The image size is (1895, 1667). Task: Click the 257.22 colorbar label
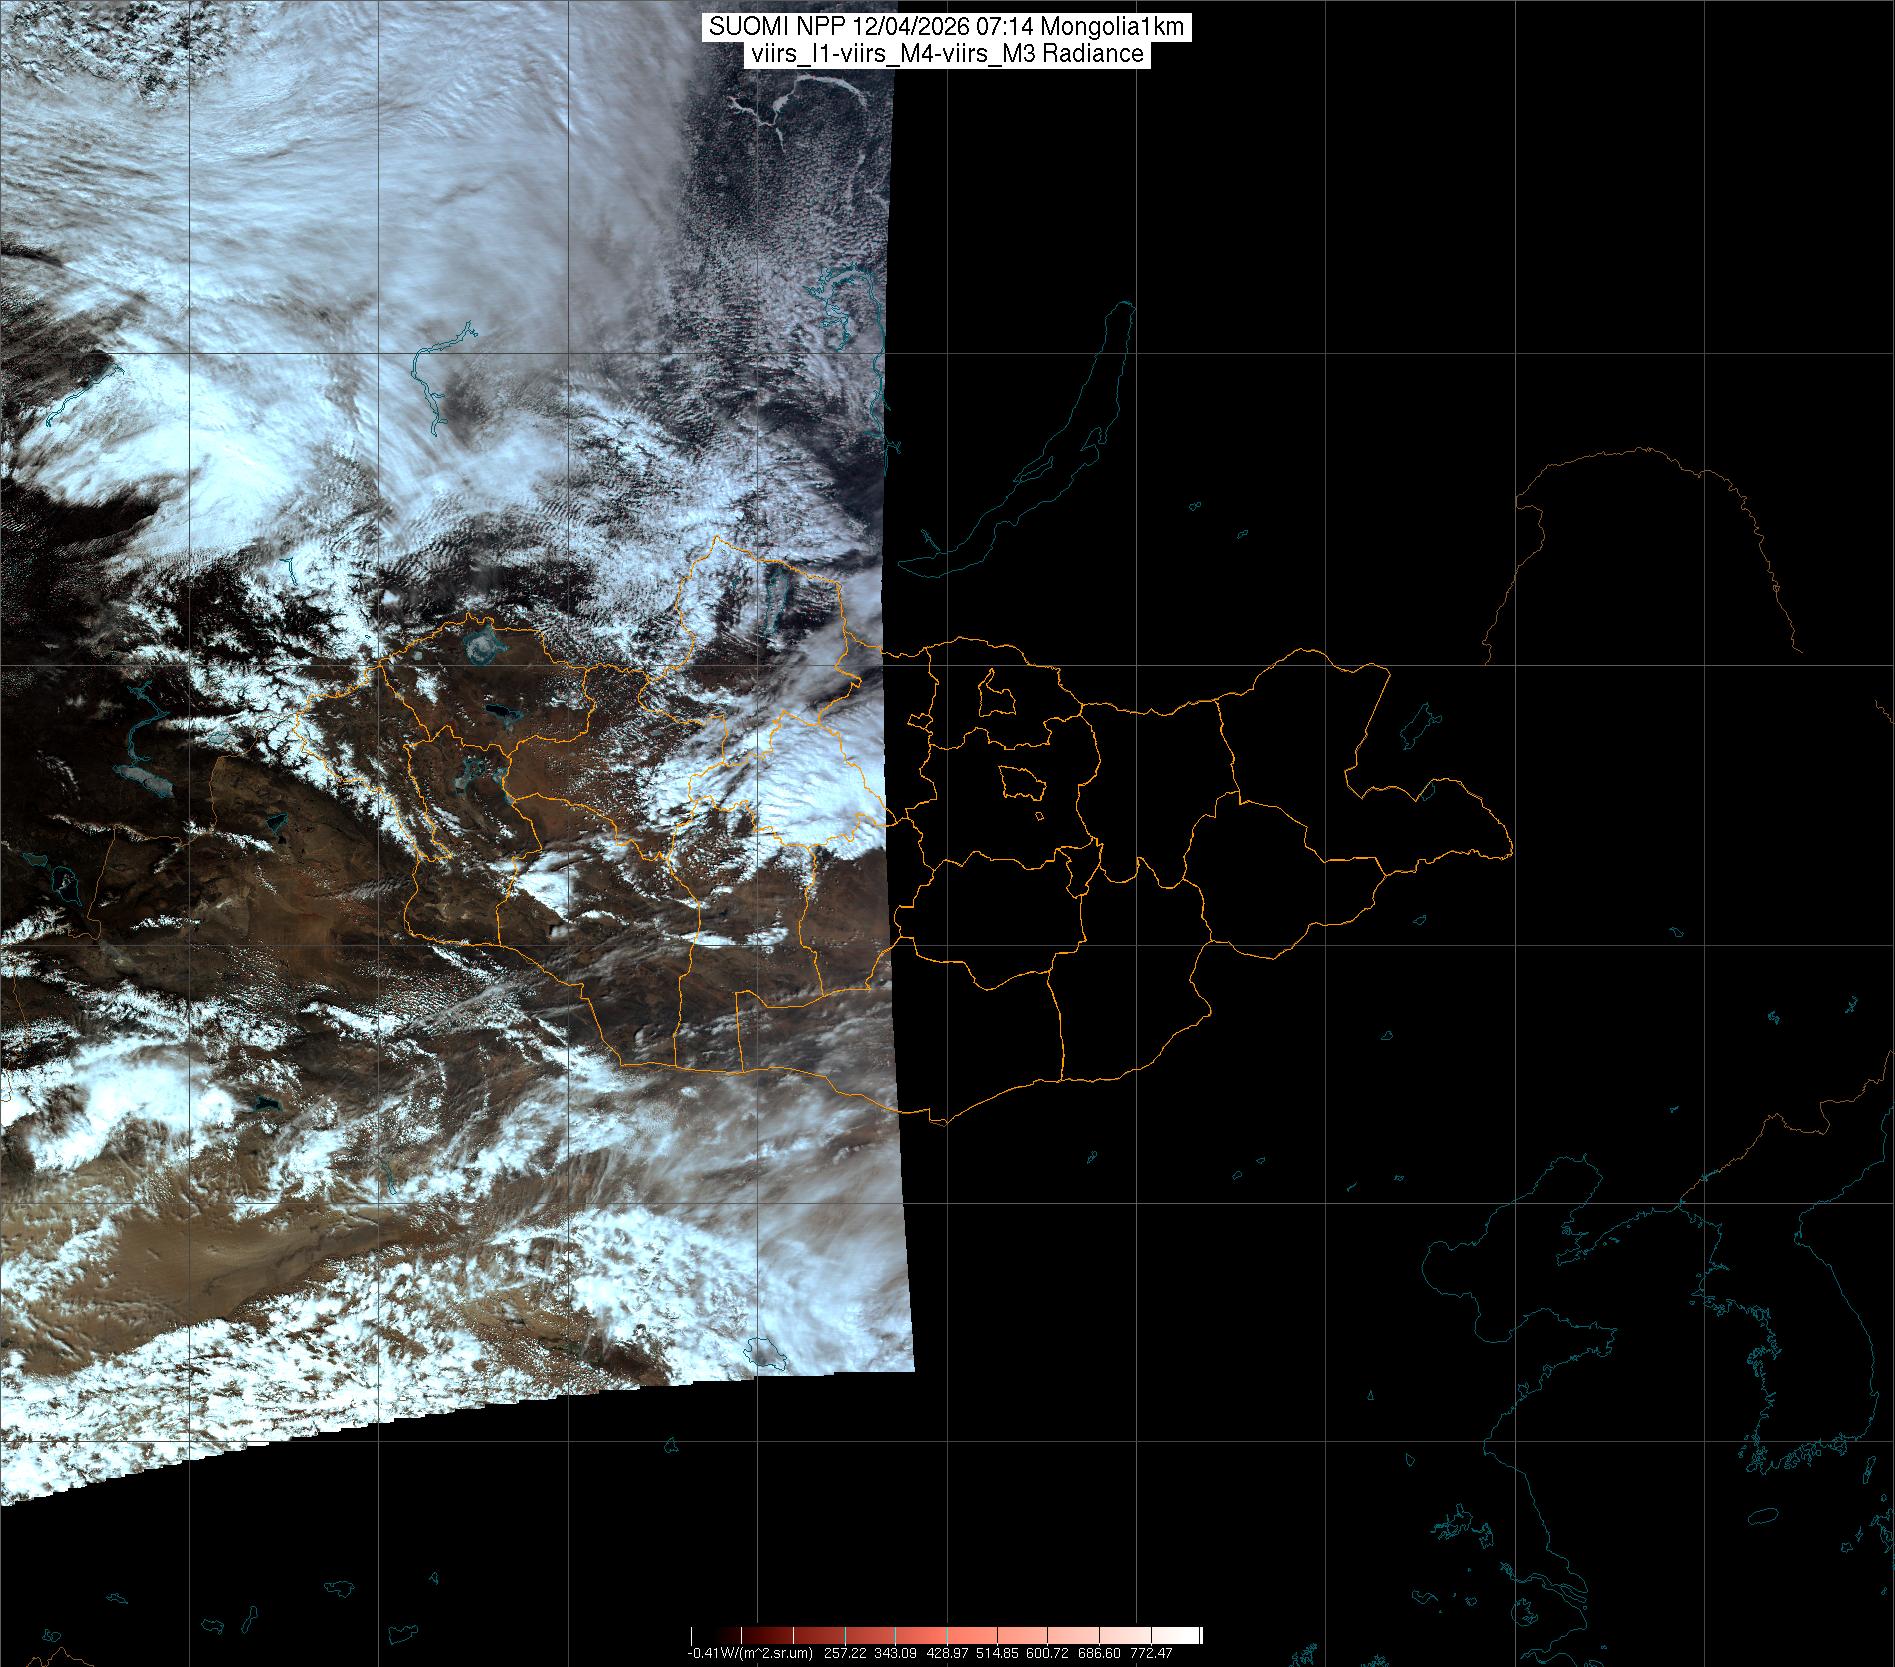842,1653
